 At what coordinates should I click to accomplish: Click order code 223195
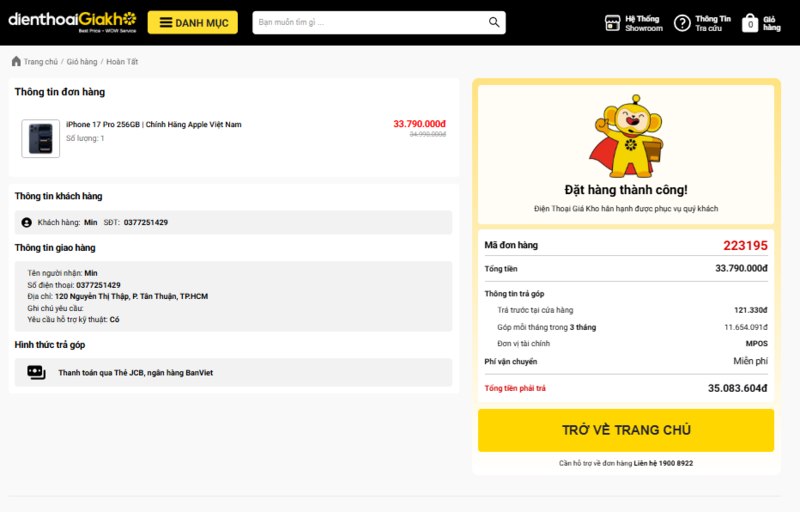(x=745, y=245)
